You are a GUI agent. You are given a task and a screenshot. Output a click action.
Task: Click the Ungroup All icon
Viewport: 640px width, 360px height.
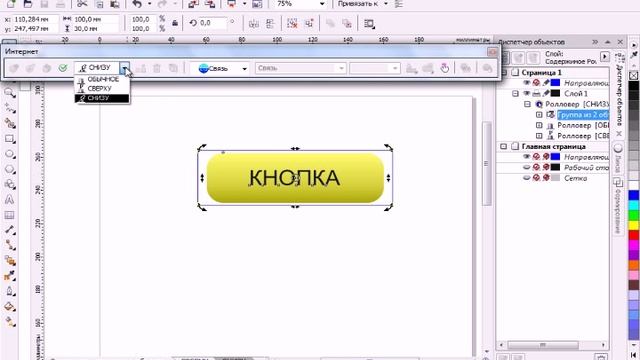(309, 24)
